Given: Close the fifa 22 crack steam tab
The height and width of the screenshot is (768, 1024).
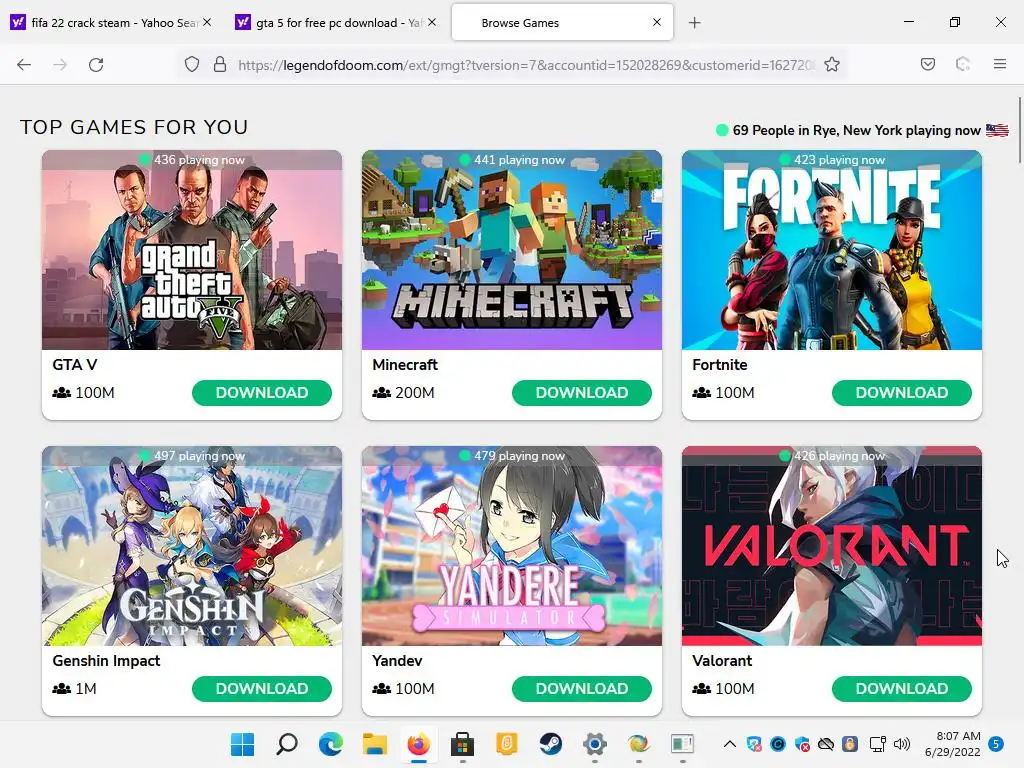Looking at the screenshot, I should pyautogui.click(x=207, y=22).
